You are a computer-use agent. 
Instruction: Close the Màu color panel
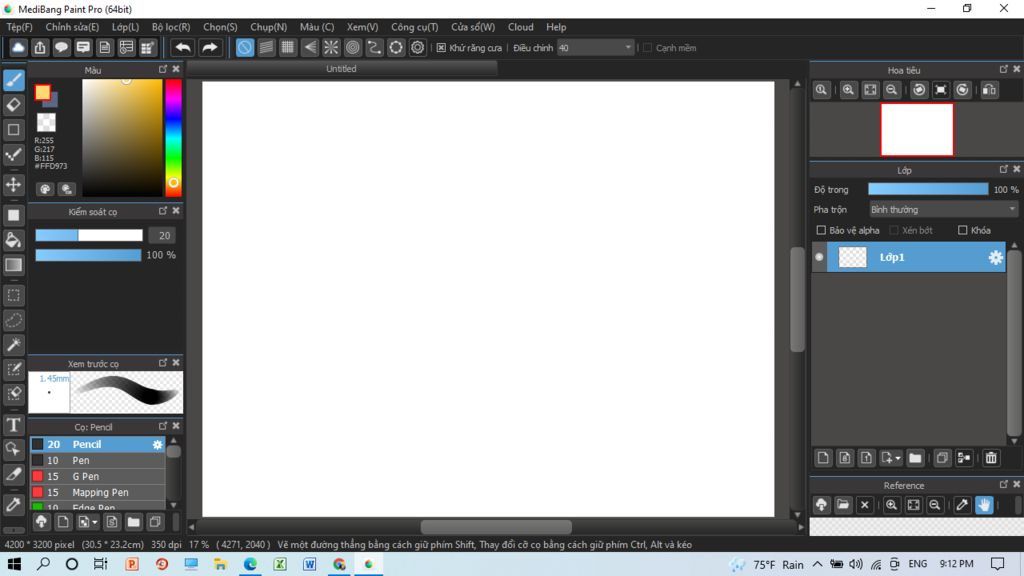[176, 69]
